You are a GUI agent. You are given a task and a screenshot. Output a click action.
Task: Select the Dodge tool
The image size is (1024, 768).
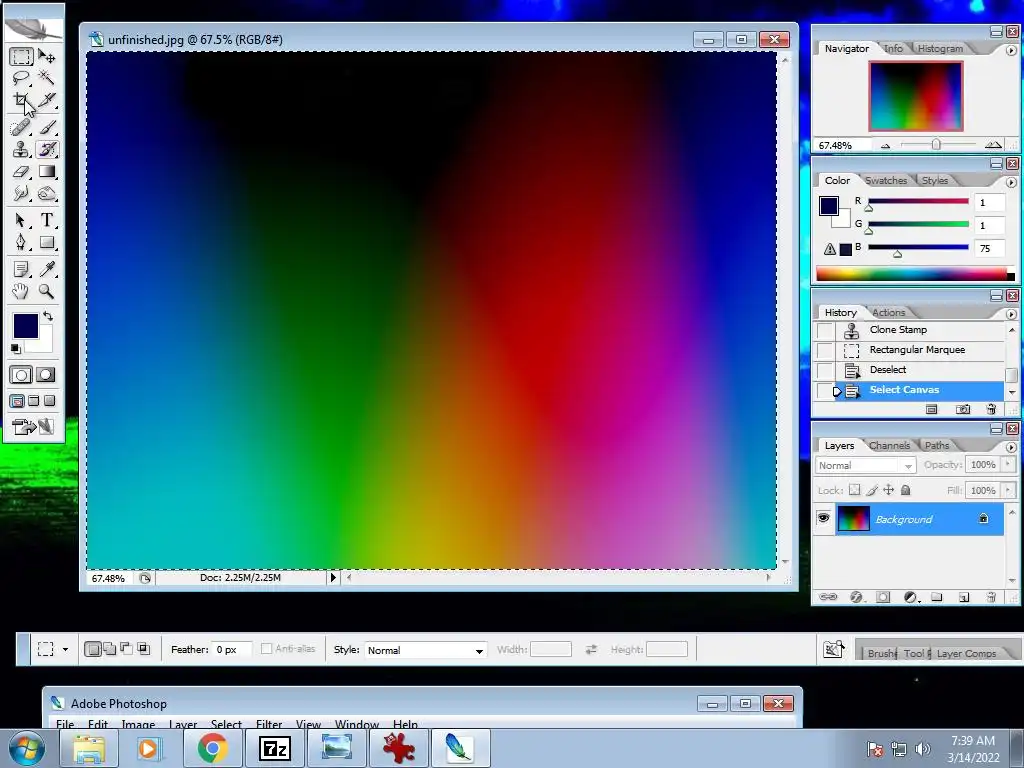[x=46, y=194]
